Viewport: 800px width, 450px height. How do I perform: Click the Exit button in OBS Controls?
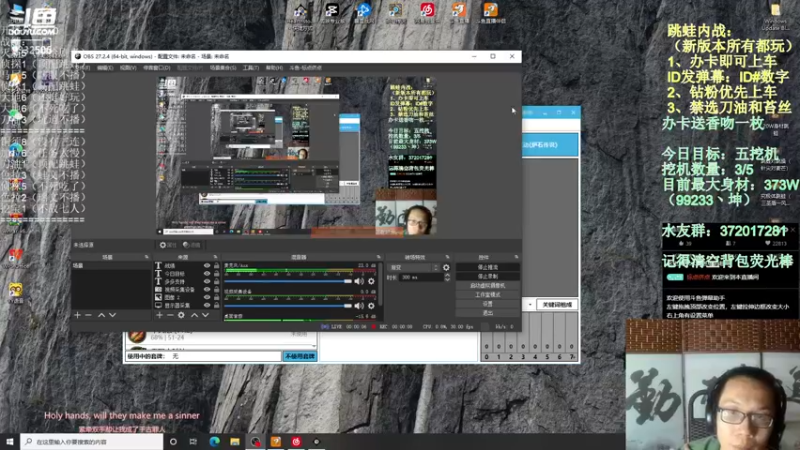(488, 313)
